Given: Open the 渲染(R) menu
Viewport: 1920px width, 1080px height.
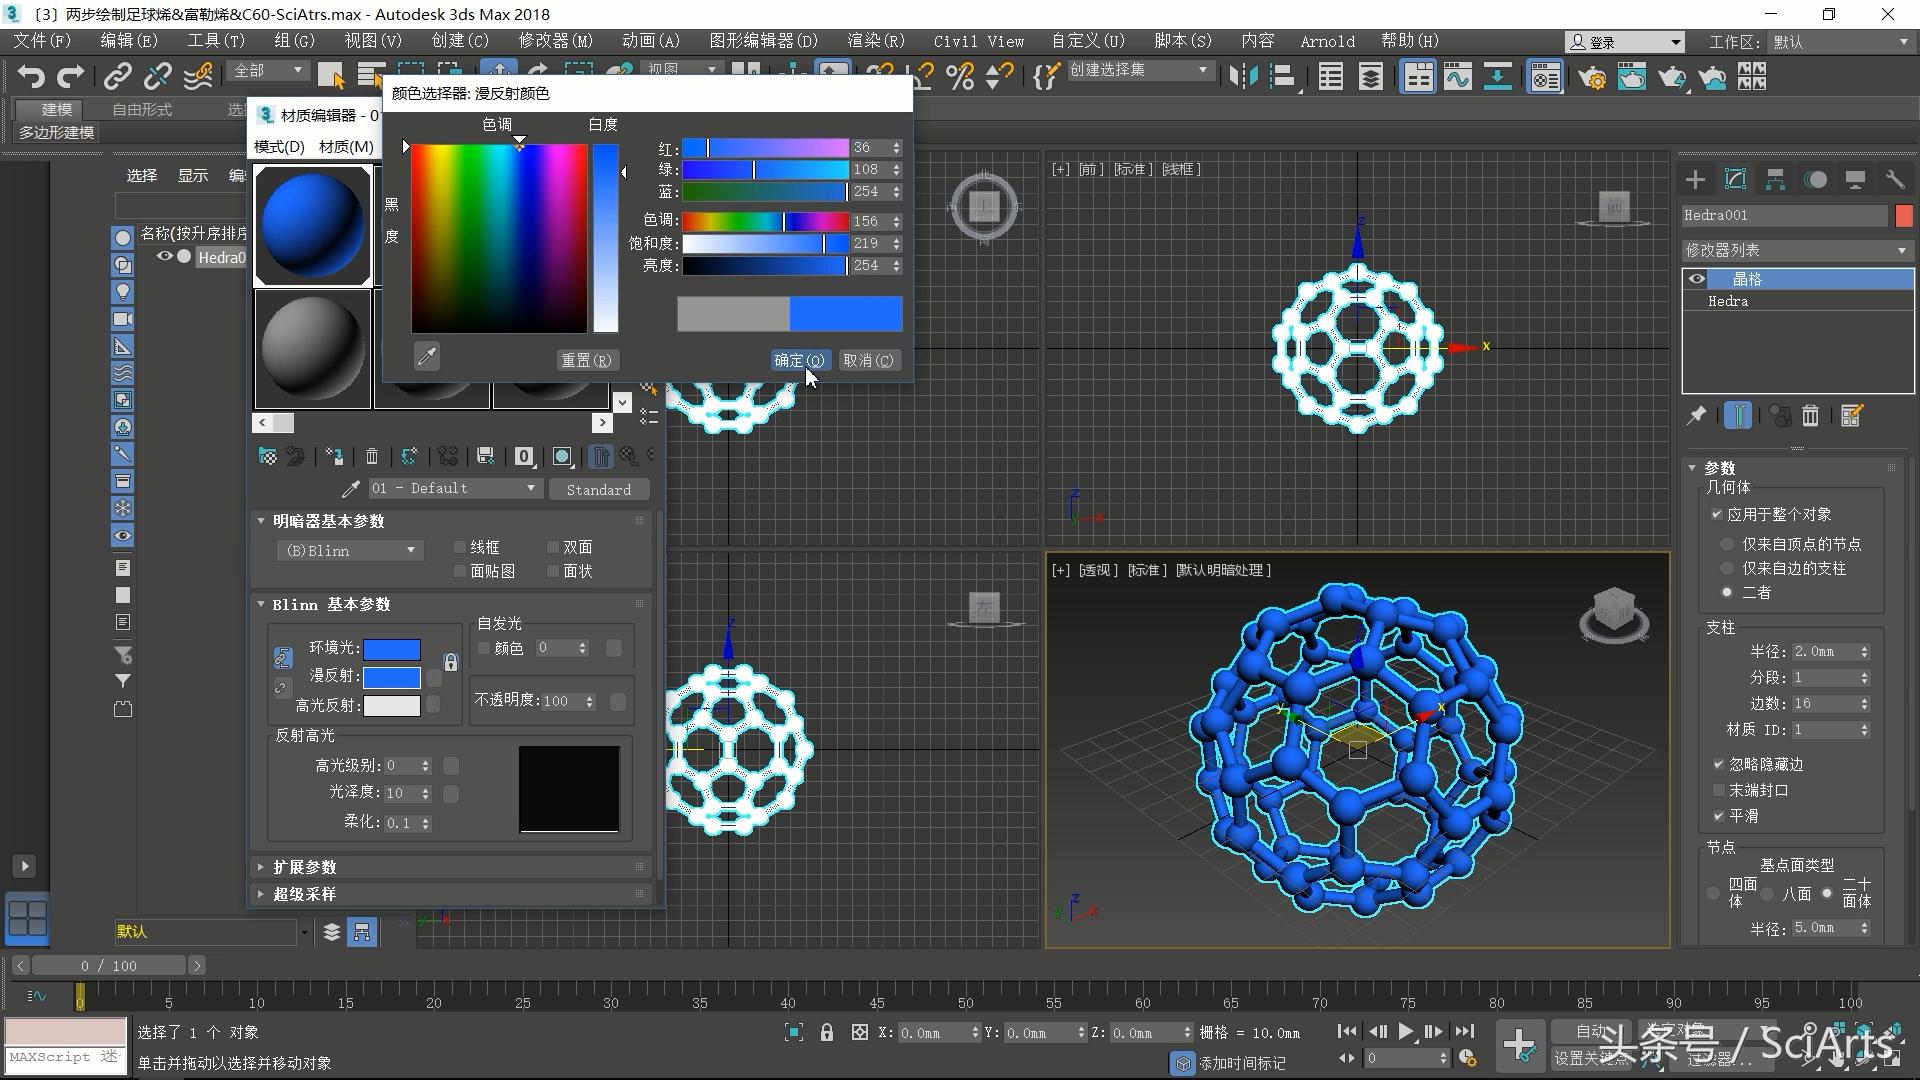Looking at the screenshot, I should 874,41.
